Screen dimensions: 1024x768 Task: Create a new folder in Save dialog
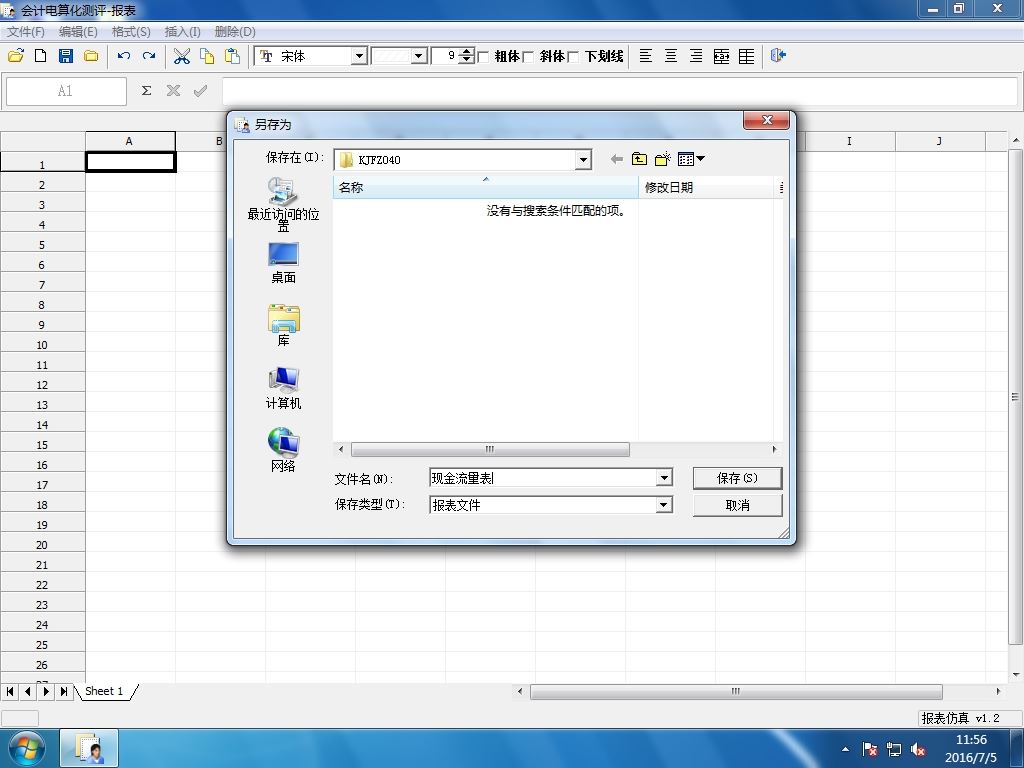pyautogui.click(x=663, y=159)
